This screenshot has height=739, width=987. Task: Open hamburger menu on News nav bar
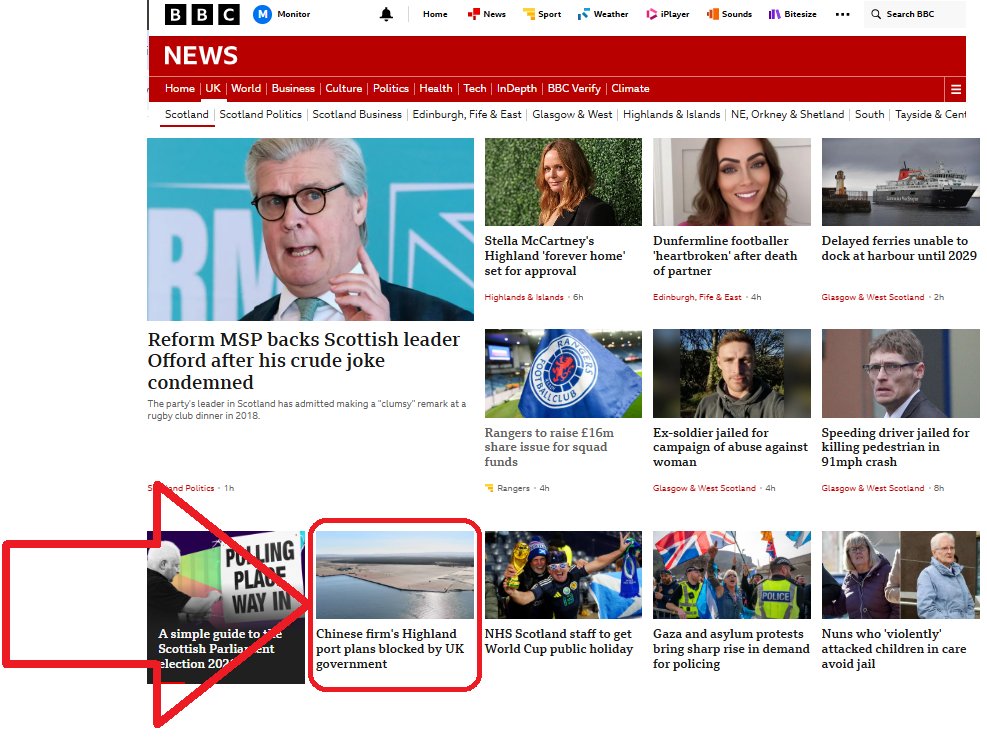(956, 89)
